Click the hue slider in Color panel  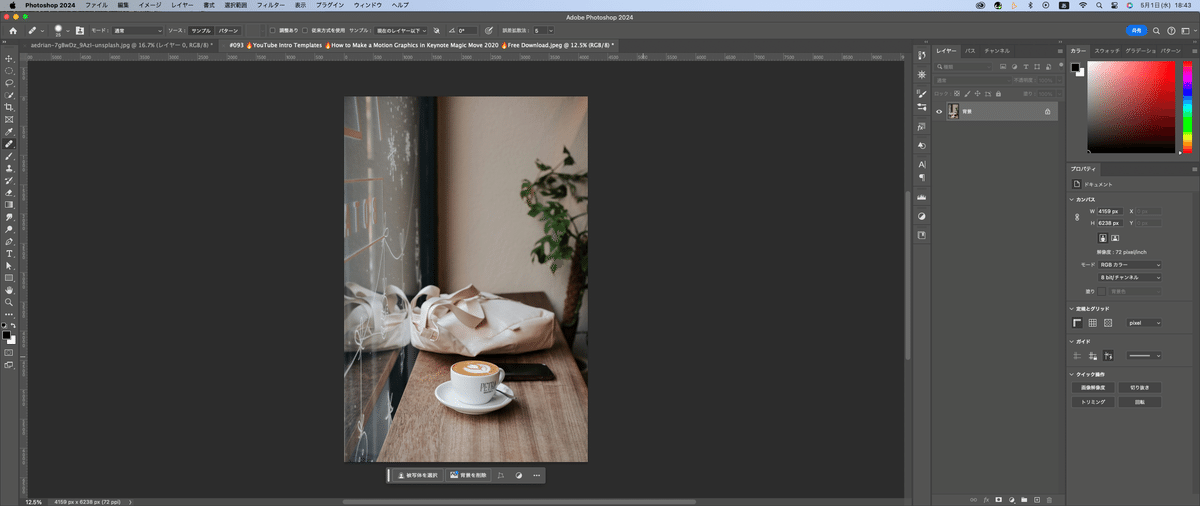coord(1187,108)
